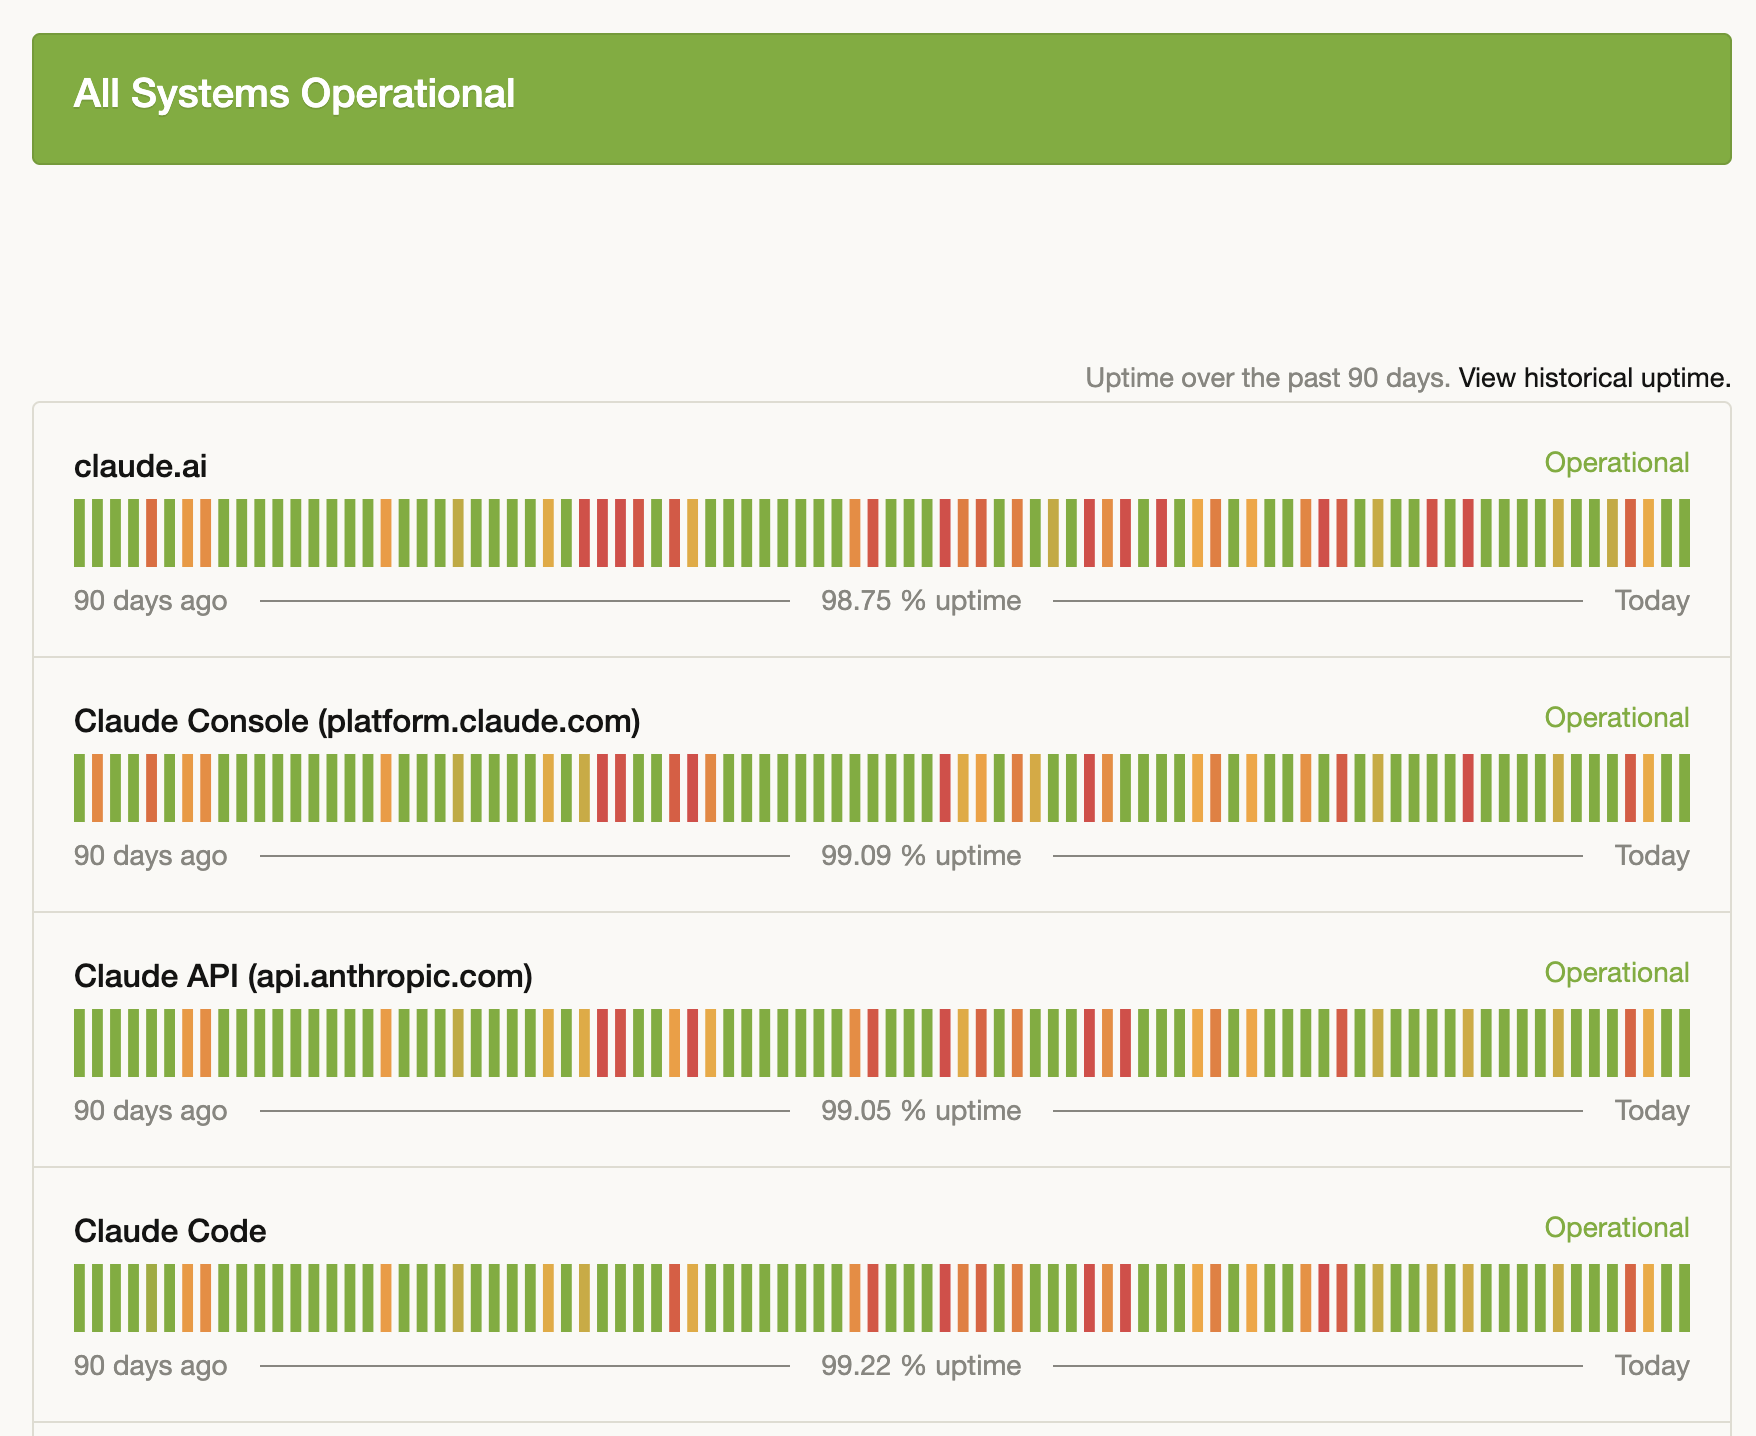Click Operational status beside Claude Code
Image resolution: width=1756 pixels, height=1436 pixels.
[1616, 1228]
